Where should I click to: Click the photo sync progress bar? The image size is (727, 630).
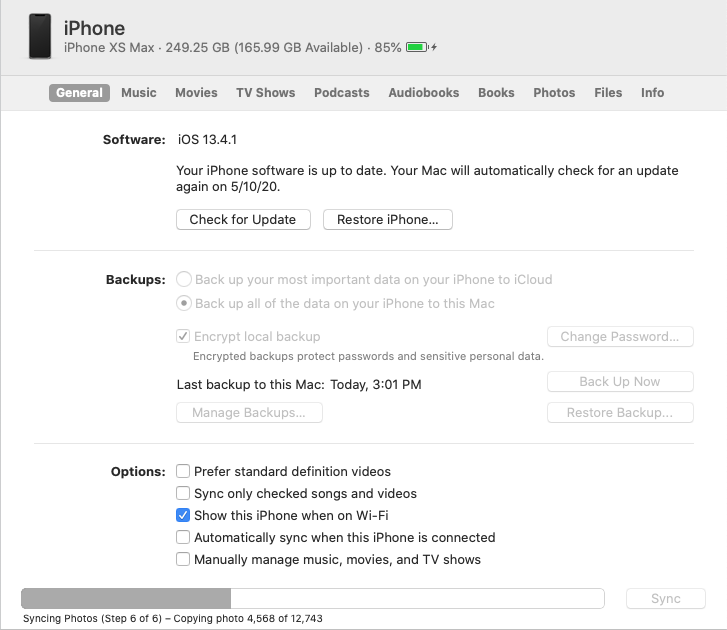click(x=313, y=598)
